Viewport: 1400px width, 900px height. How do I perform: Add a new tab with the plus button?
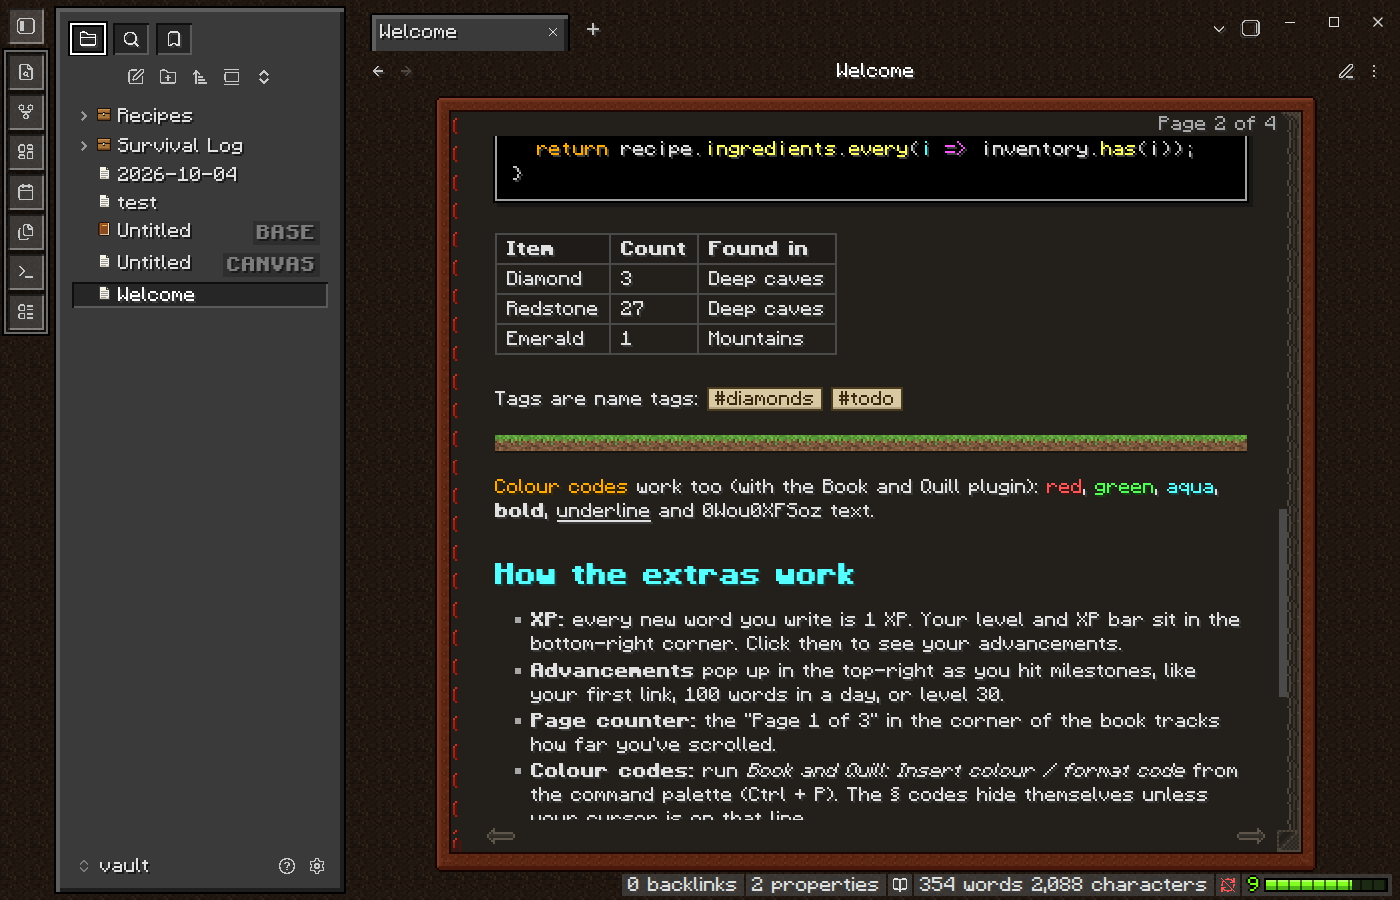[593, 30]
